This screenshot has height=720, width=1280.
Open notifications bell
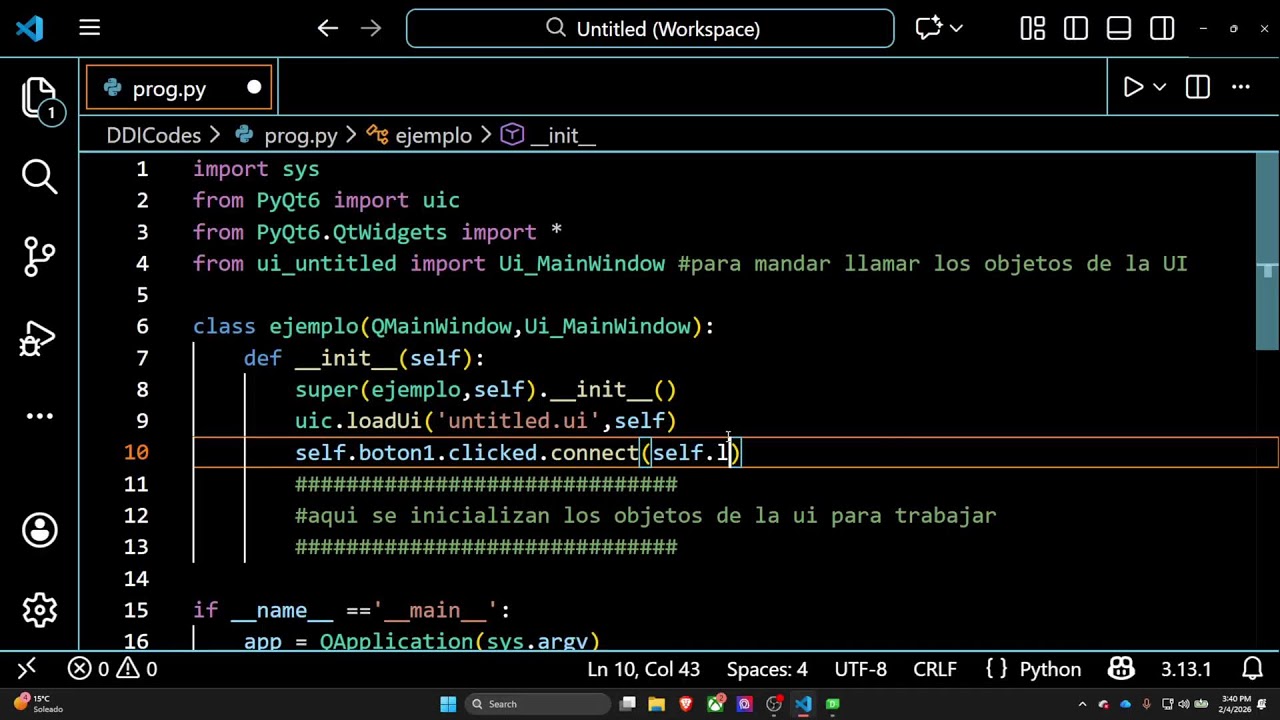(1252, 669)
